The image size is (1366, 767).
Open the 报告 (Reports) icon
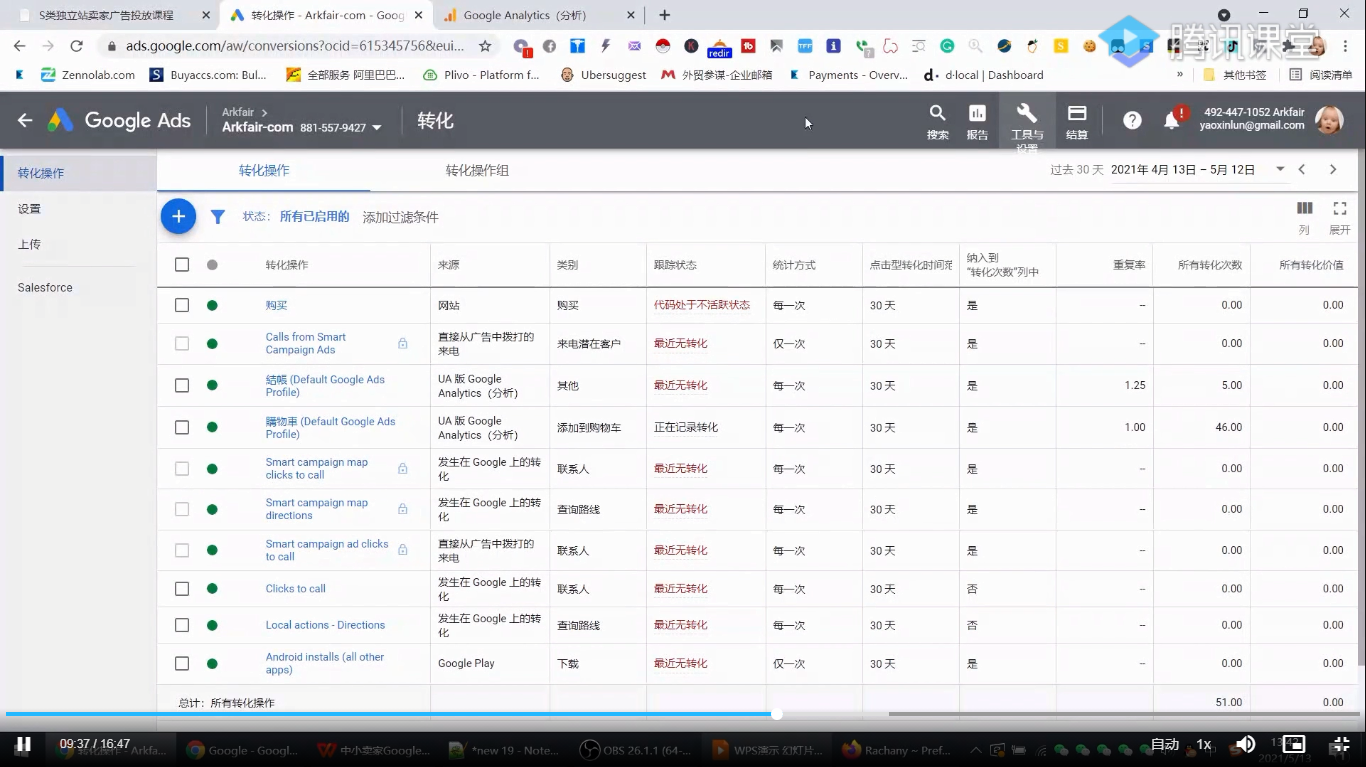(977, 115)
